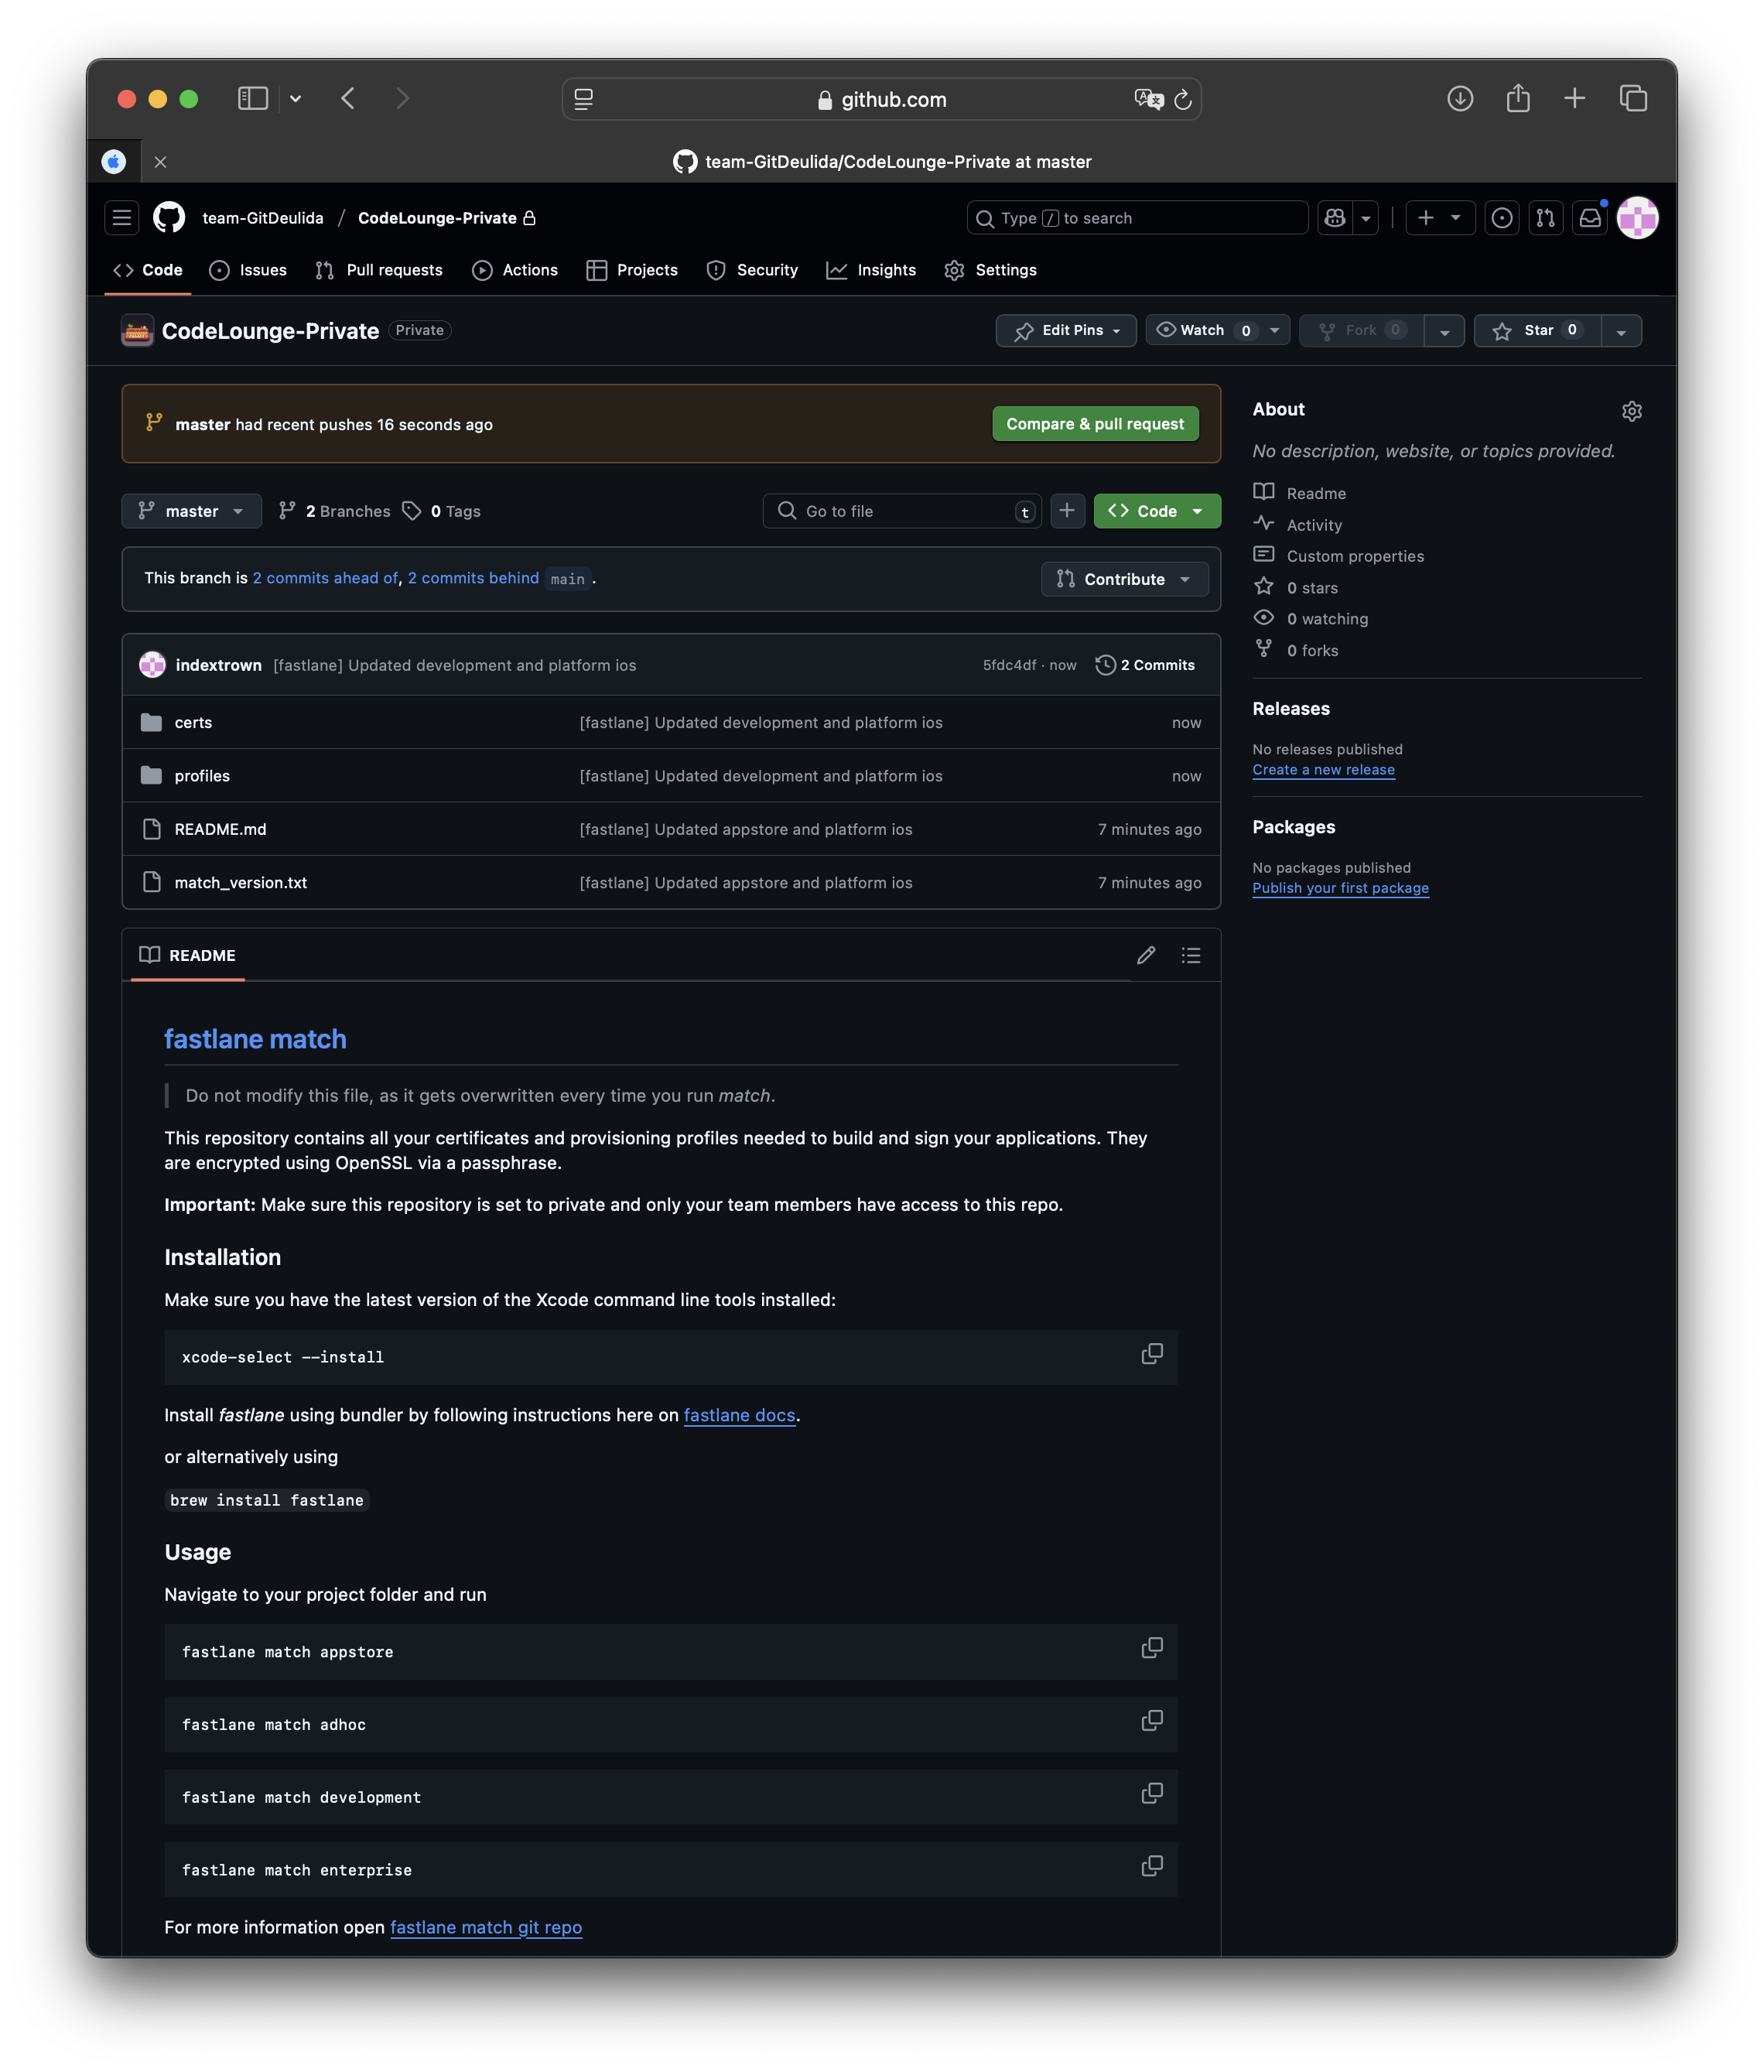Screen dimensions: 1764x2072
Task: Expand the Contribute dropdown
Action: click(x=1124, y=579)
